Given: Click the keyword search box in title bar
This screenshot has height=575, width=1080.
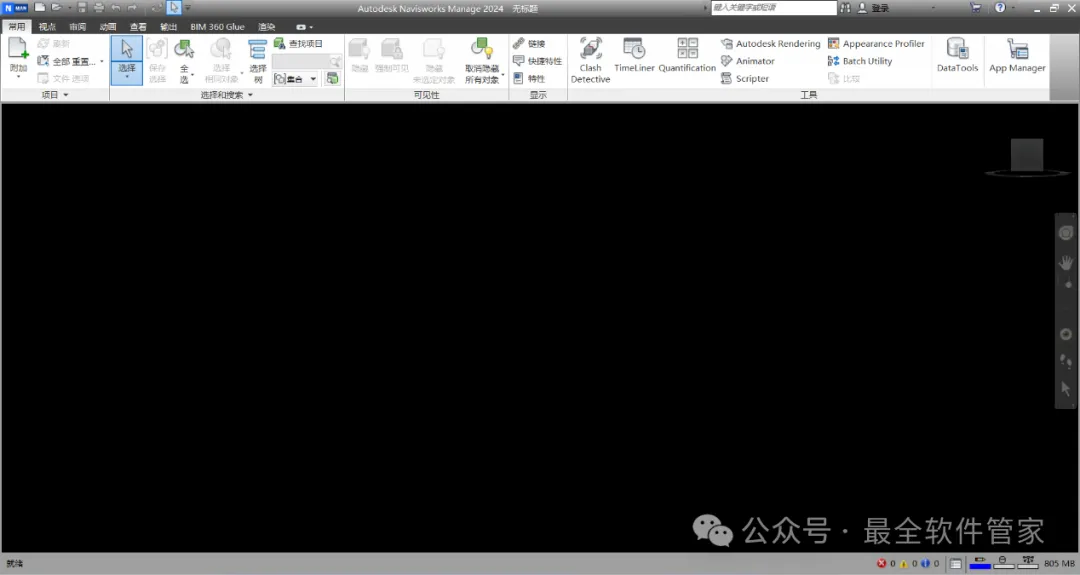Looking at the screenshot, I should tap(773, 8).
